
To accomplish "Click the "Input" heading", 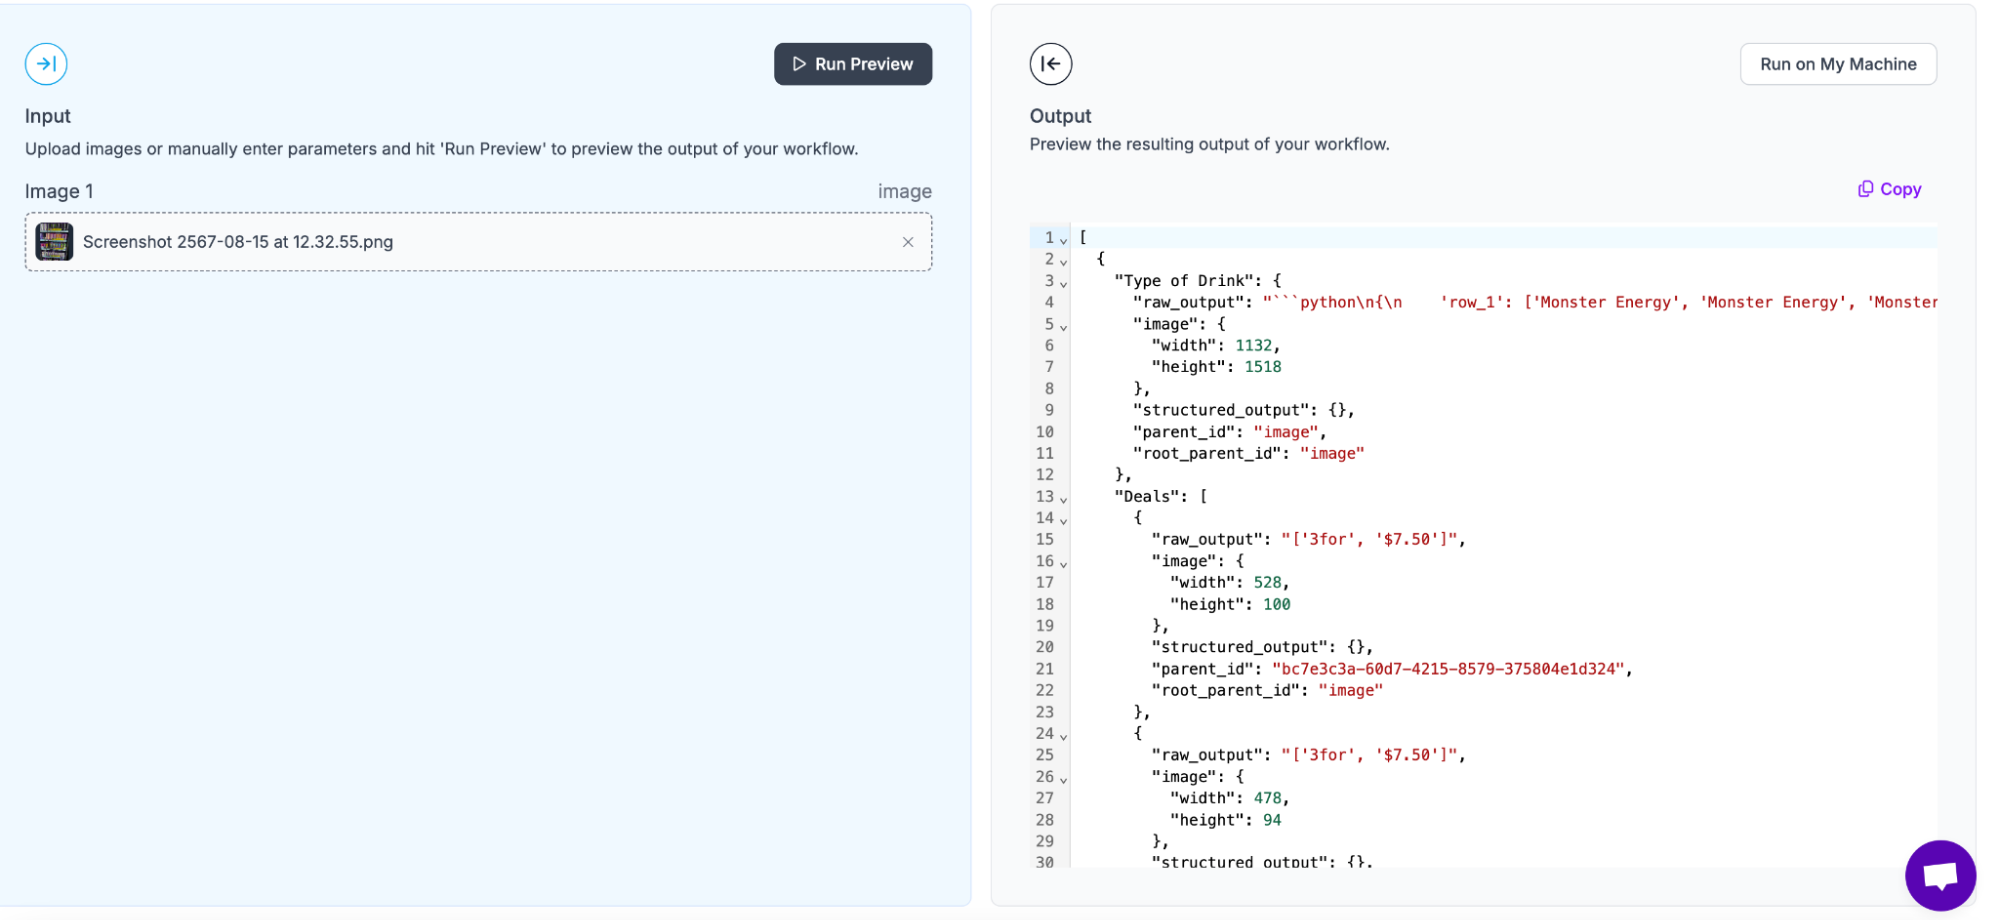I will [x=48, y=116].
